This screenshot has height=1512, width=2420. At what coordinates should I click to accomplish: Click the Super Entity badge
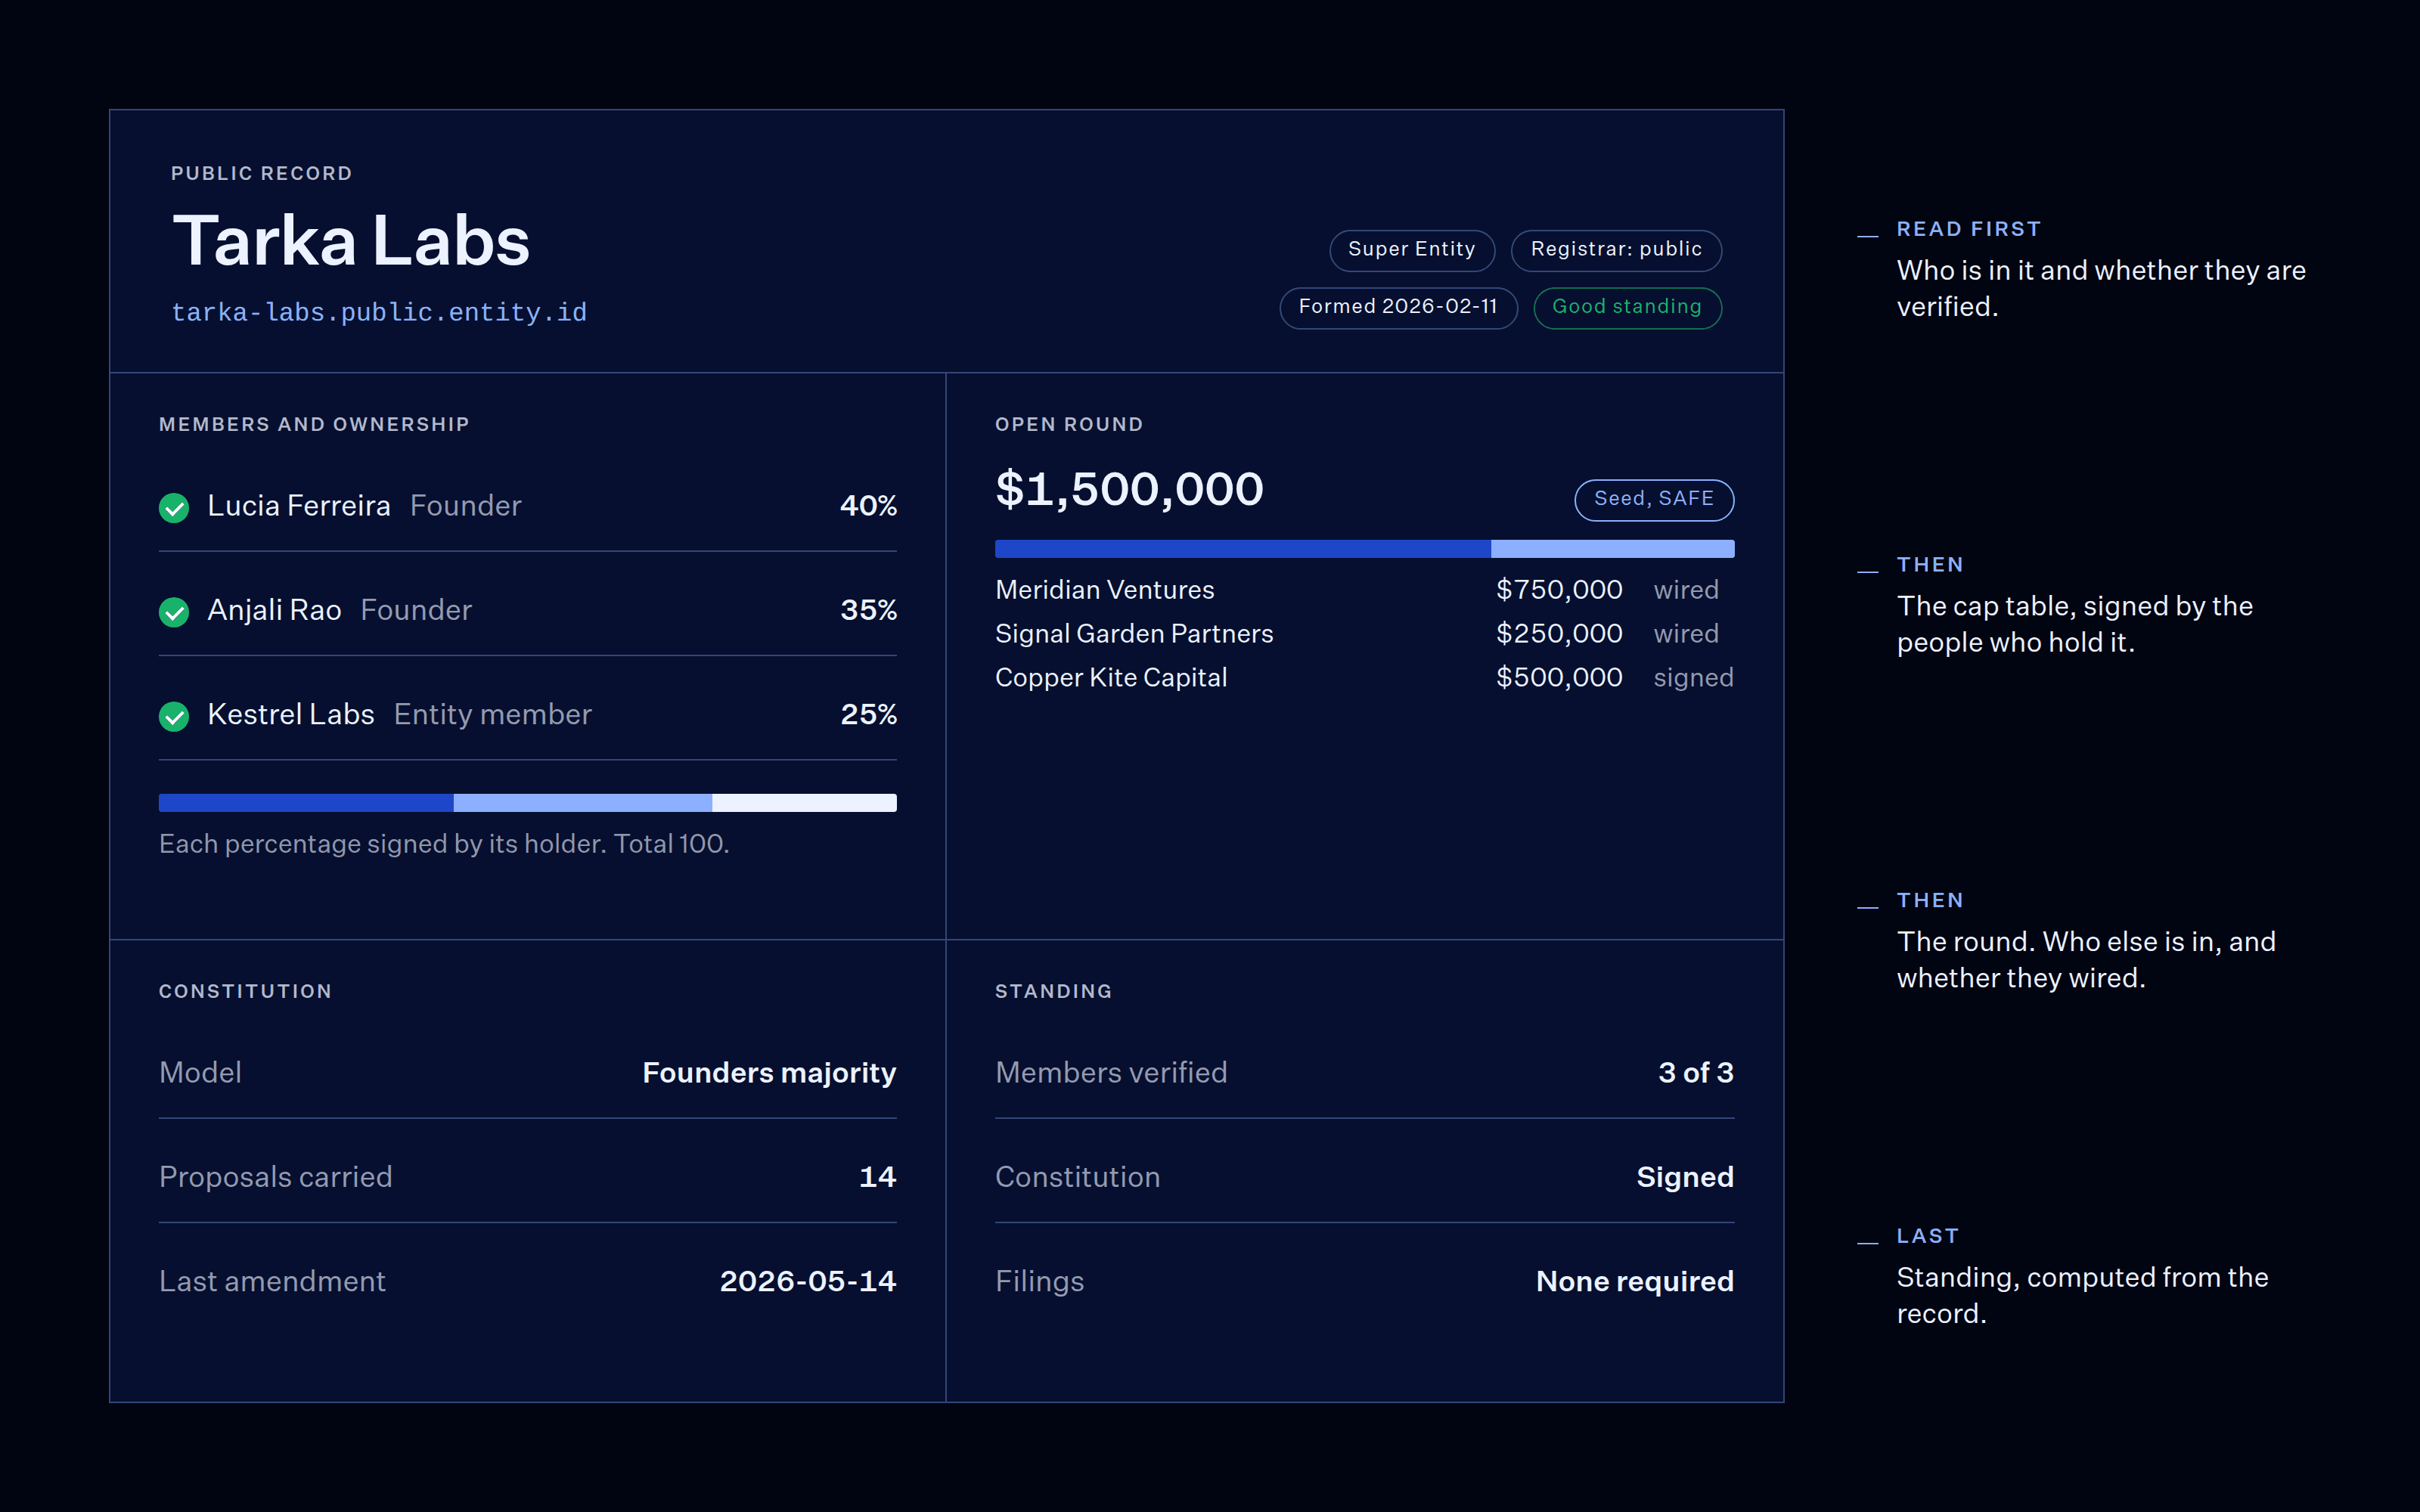[1412, 250]
